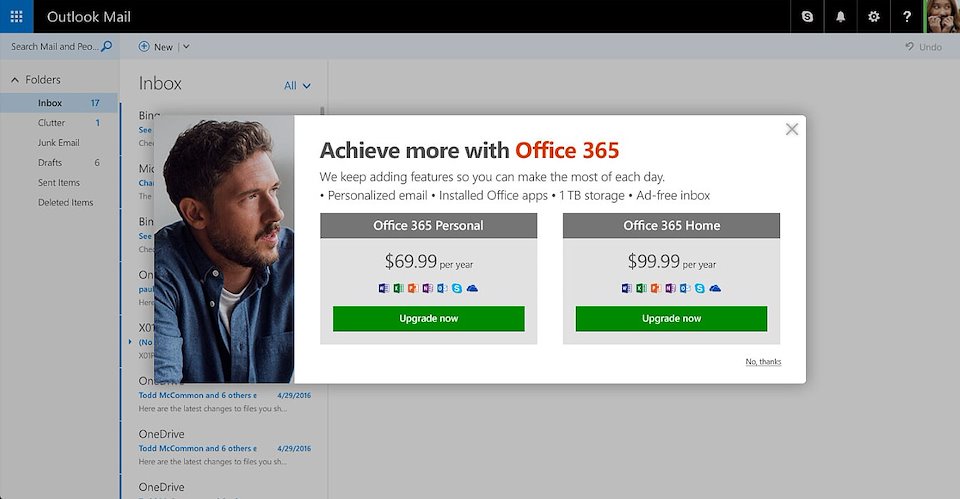This screenshot has height=499, width=960.
Task: Click the New mail plus icon
Action: pos(144,46)
